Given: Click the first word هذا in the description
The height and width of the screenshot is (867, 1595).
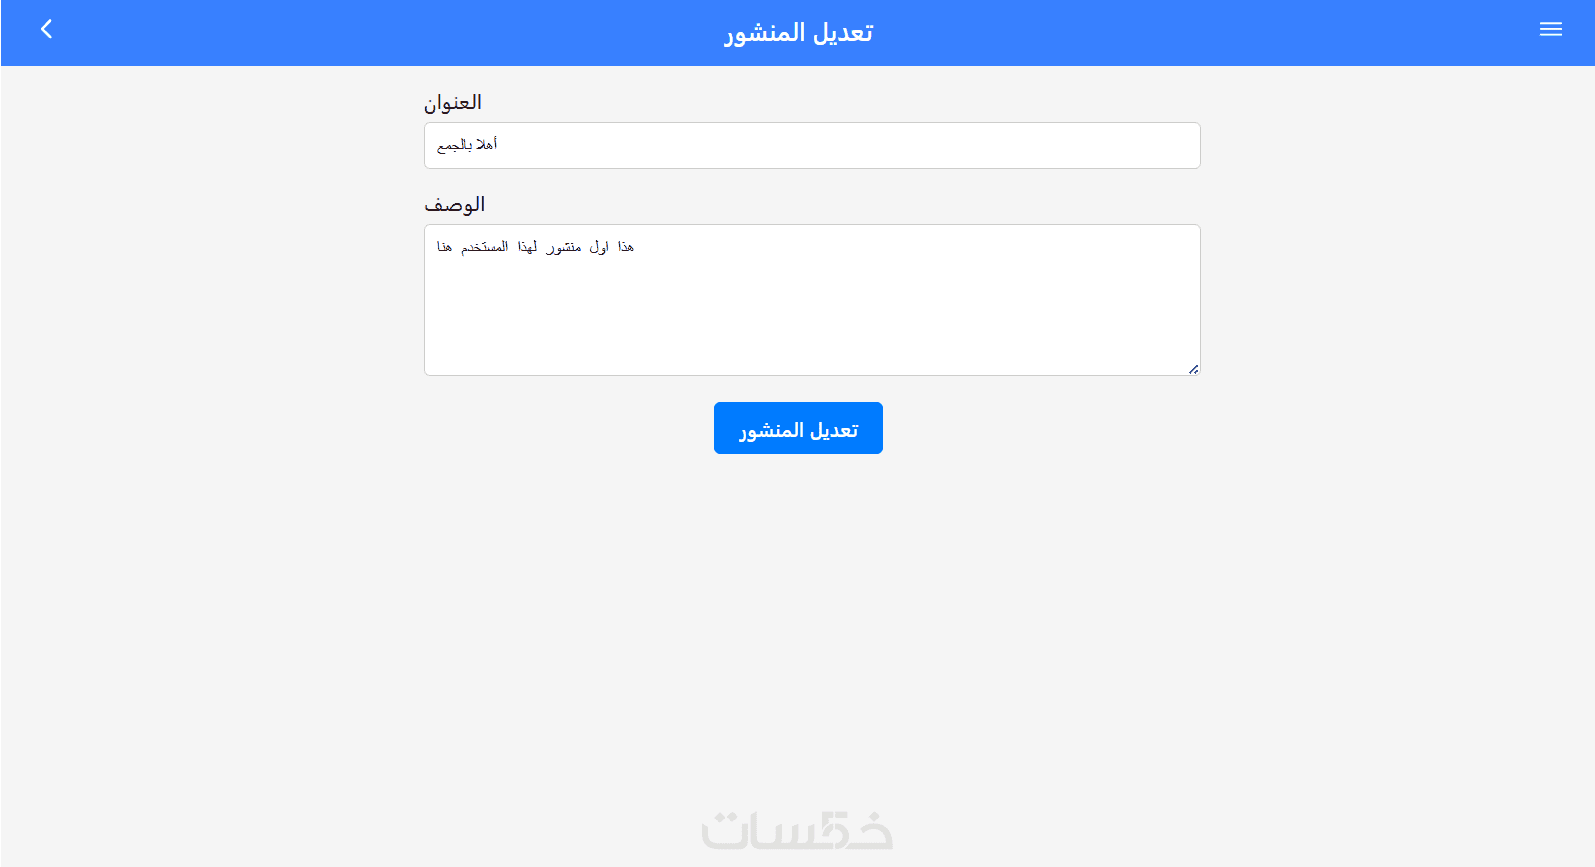Looking at the screenshot, I should point(626,247).
